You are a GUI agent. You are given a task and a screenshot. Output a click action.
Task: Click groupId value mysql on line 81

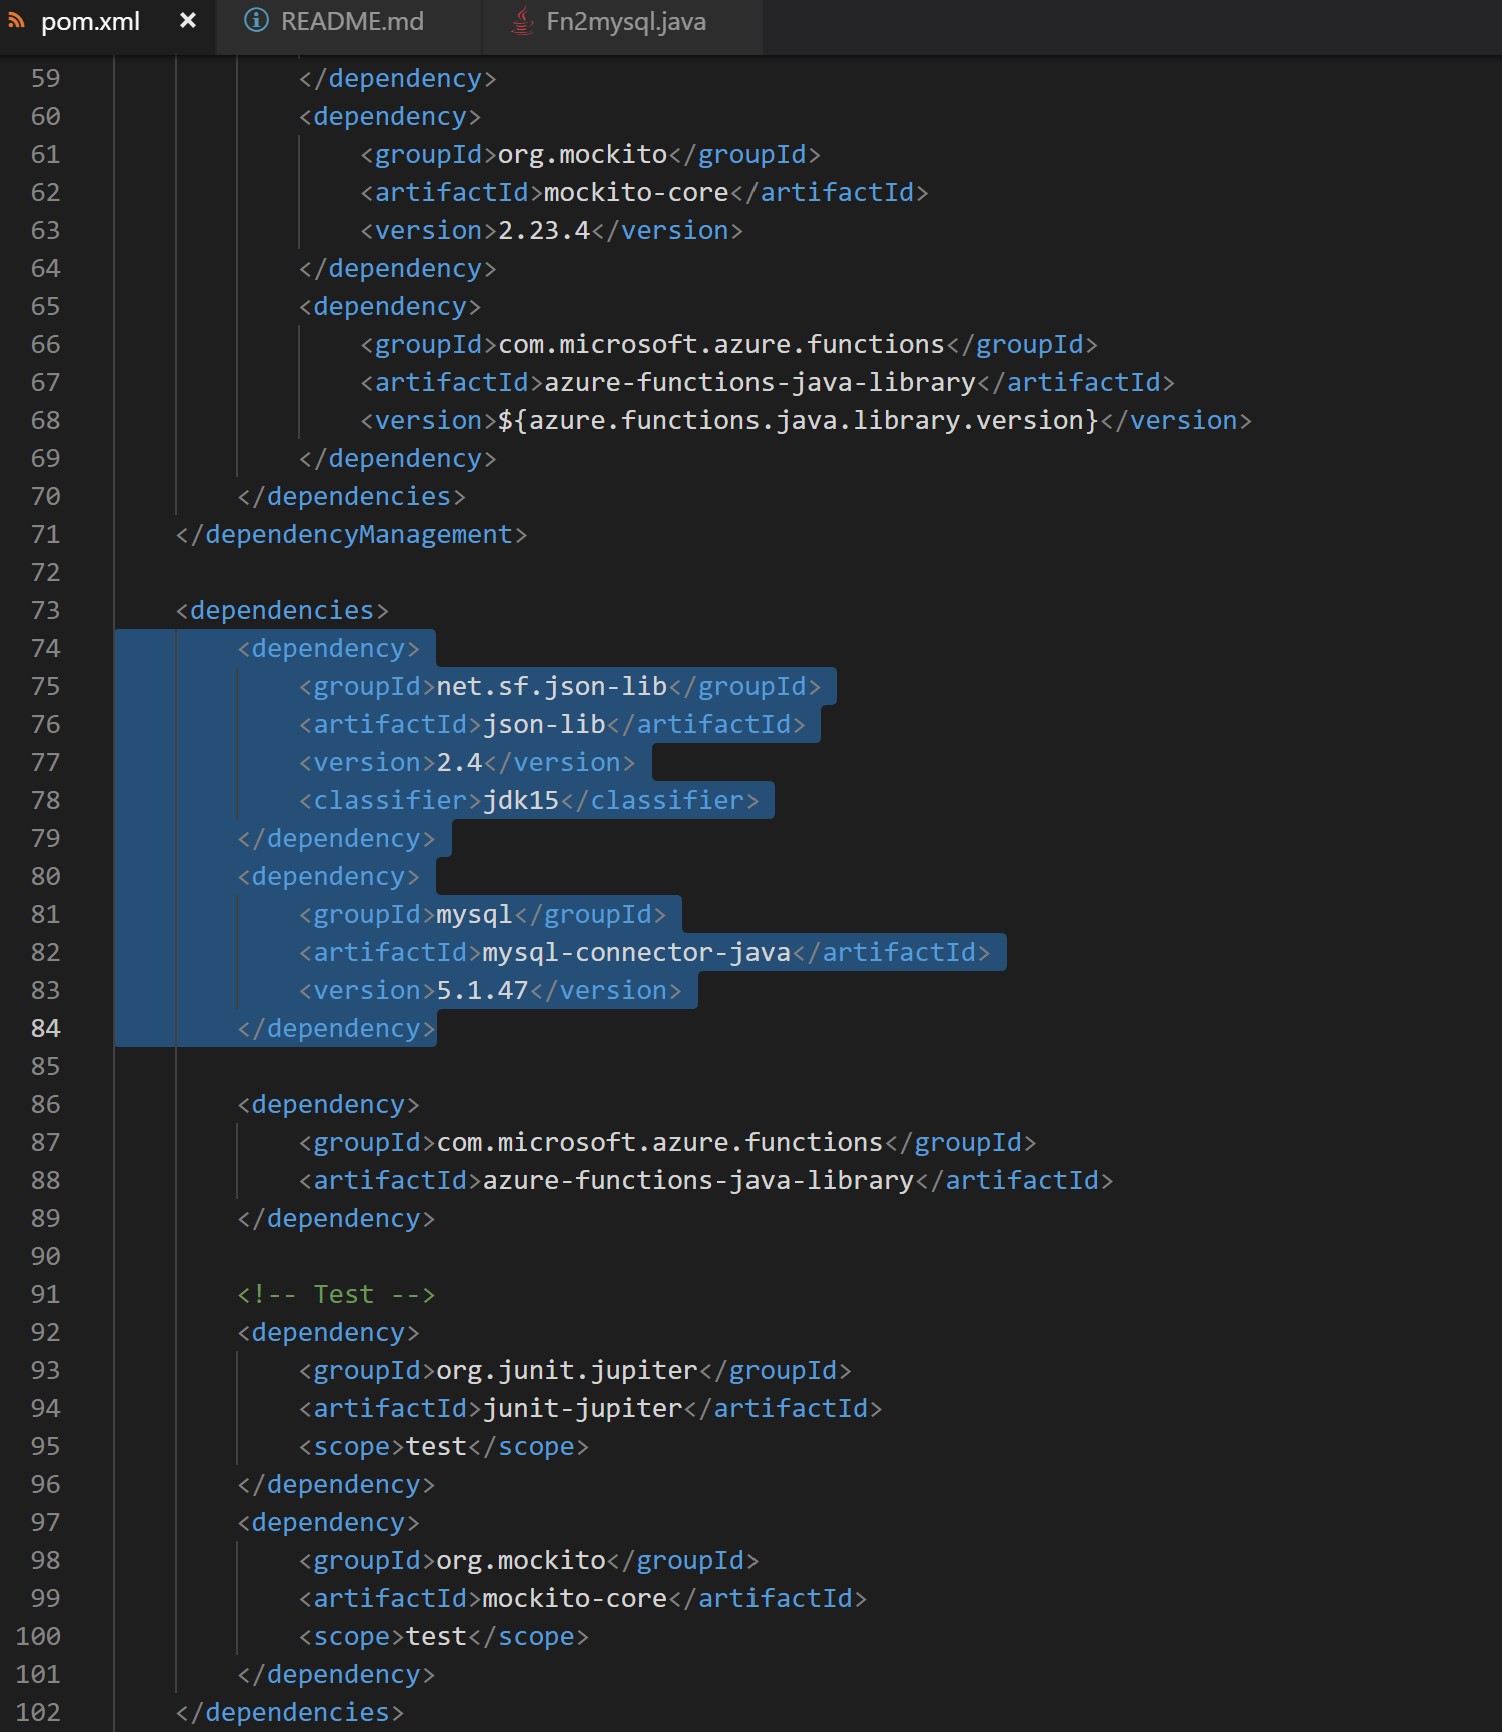(x=475, y=914)
